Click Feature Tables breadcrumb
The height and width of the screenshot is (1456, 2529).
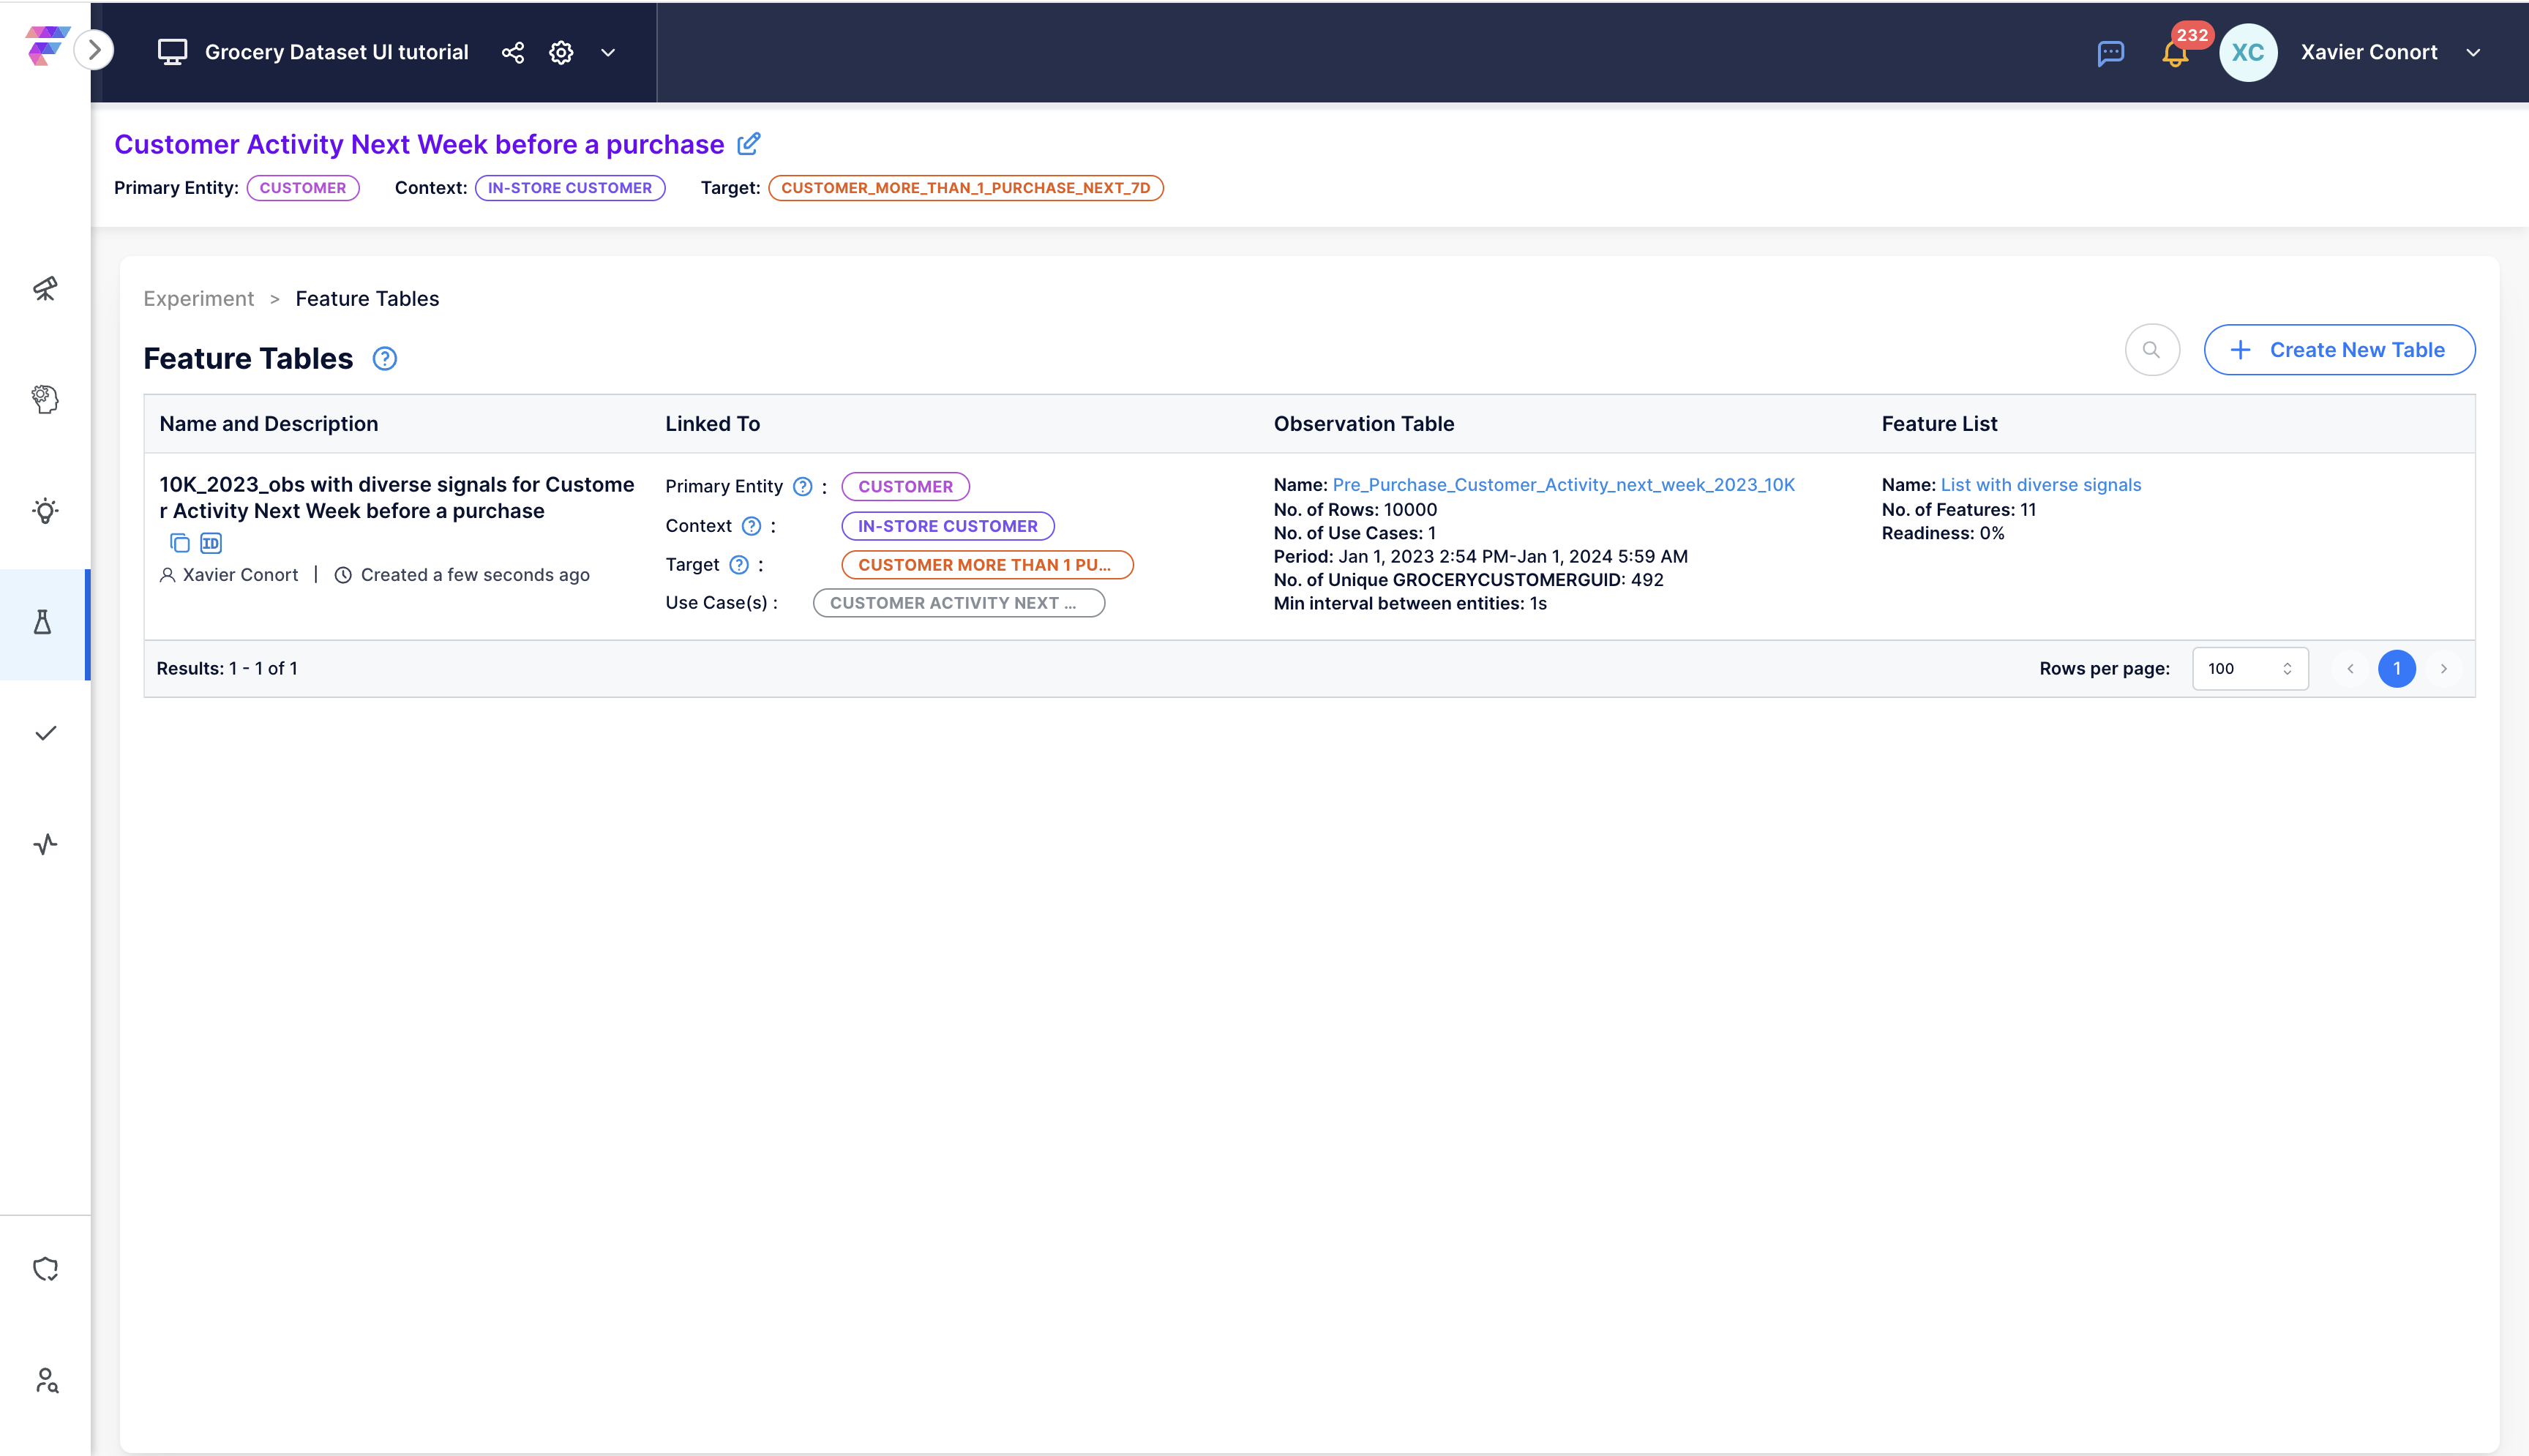click(x=367, y=299)
